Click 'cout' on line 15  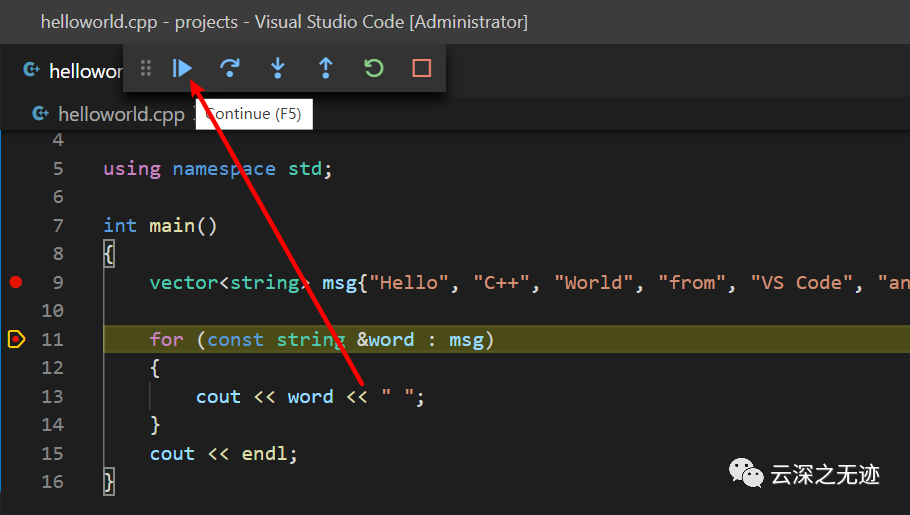[172, 453]
